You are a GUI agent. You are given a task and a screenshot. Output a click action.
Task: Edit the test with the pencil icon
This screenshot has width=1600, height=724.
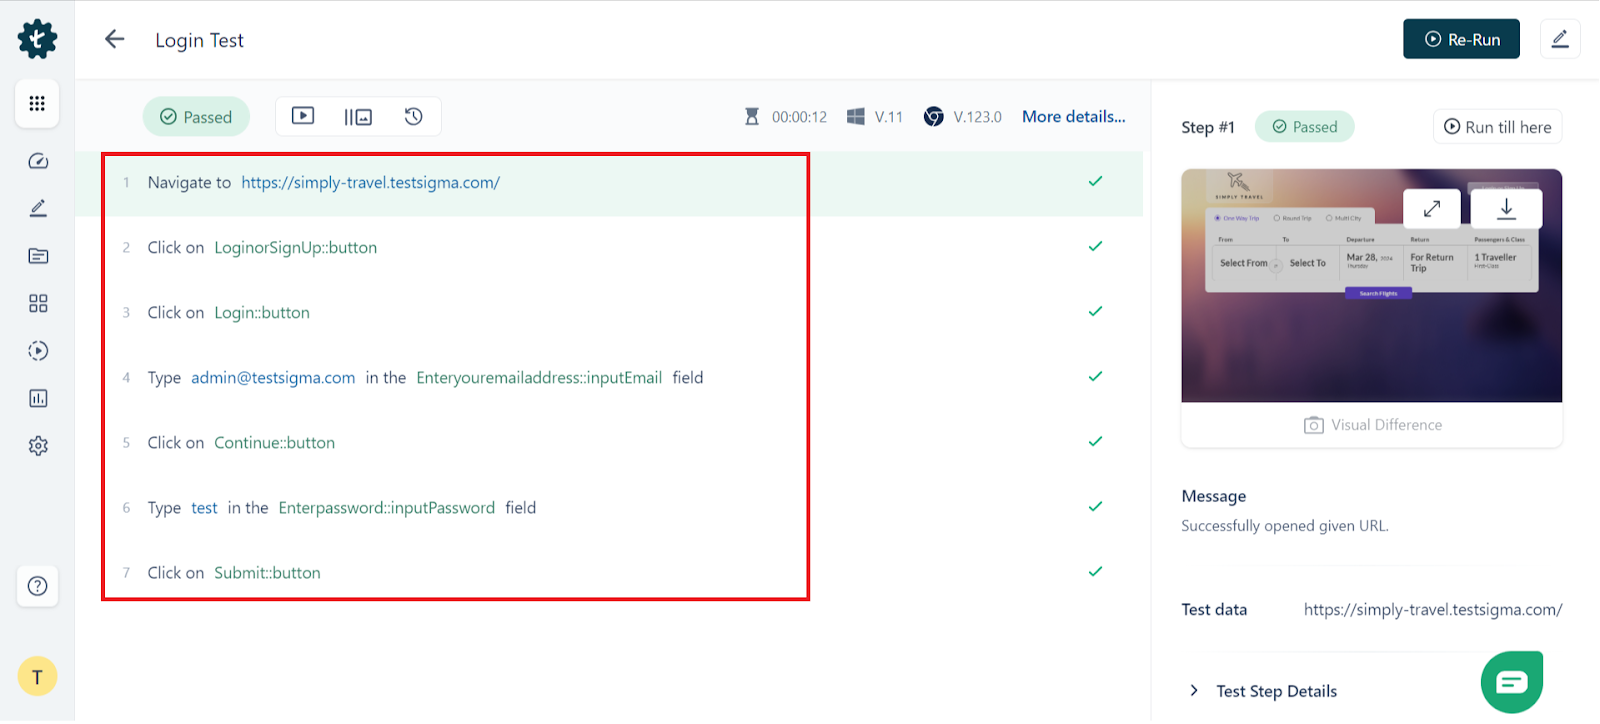[1560, 39]
